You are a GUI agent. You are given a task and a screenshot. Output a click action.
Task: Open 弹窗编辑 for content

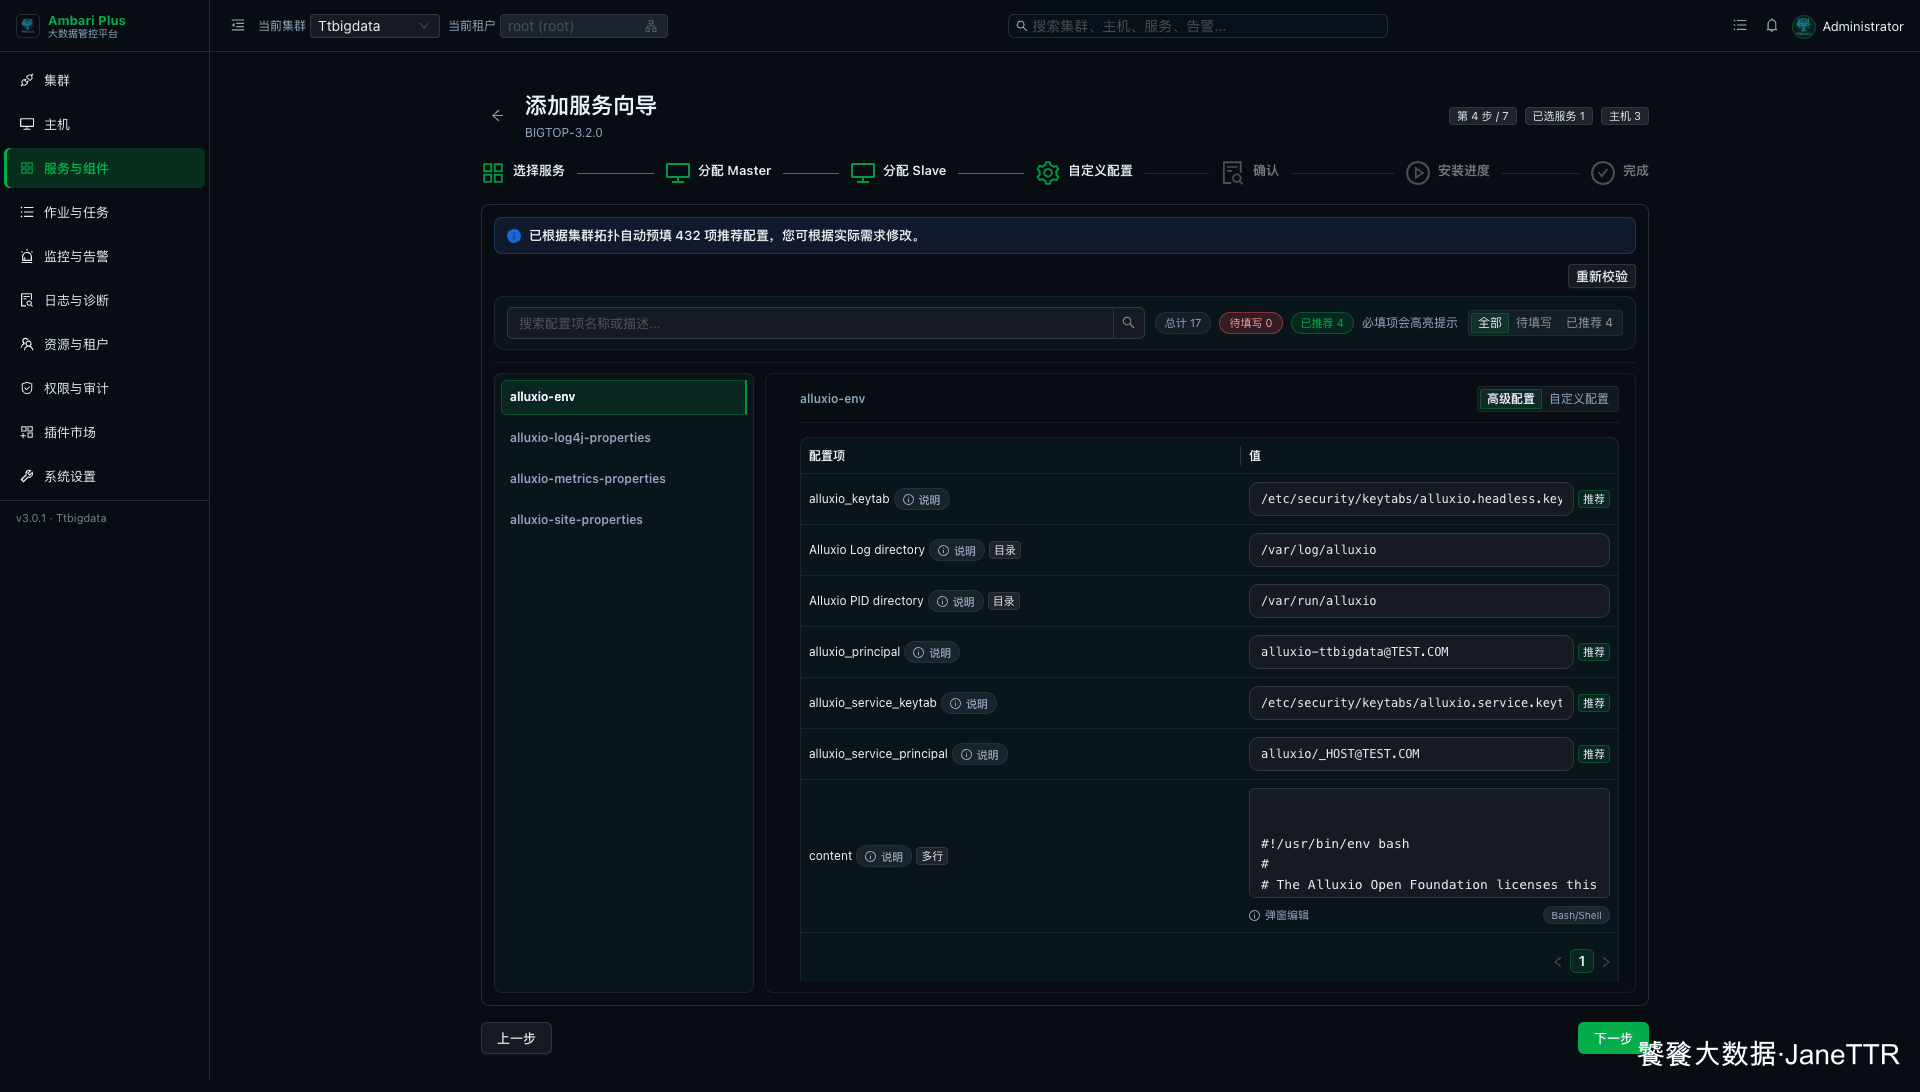pyautogui.click(x=1279, y=916)
